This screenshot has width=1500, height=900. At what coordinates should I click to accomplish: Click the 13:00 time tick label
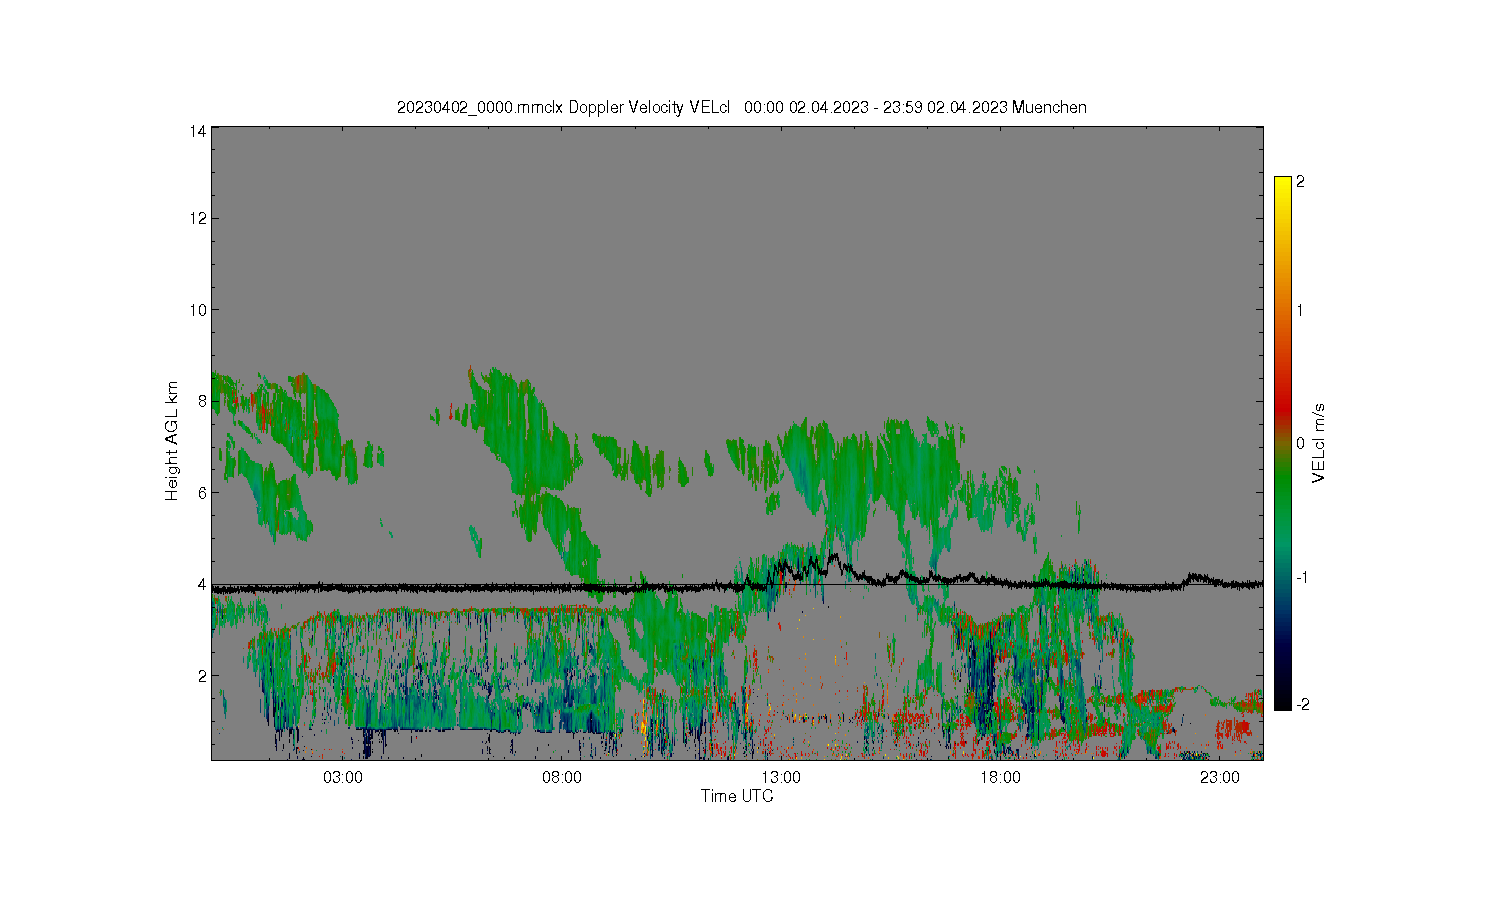pos(781,778)
